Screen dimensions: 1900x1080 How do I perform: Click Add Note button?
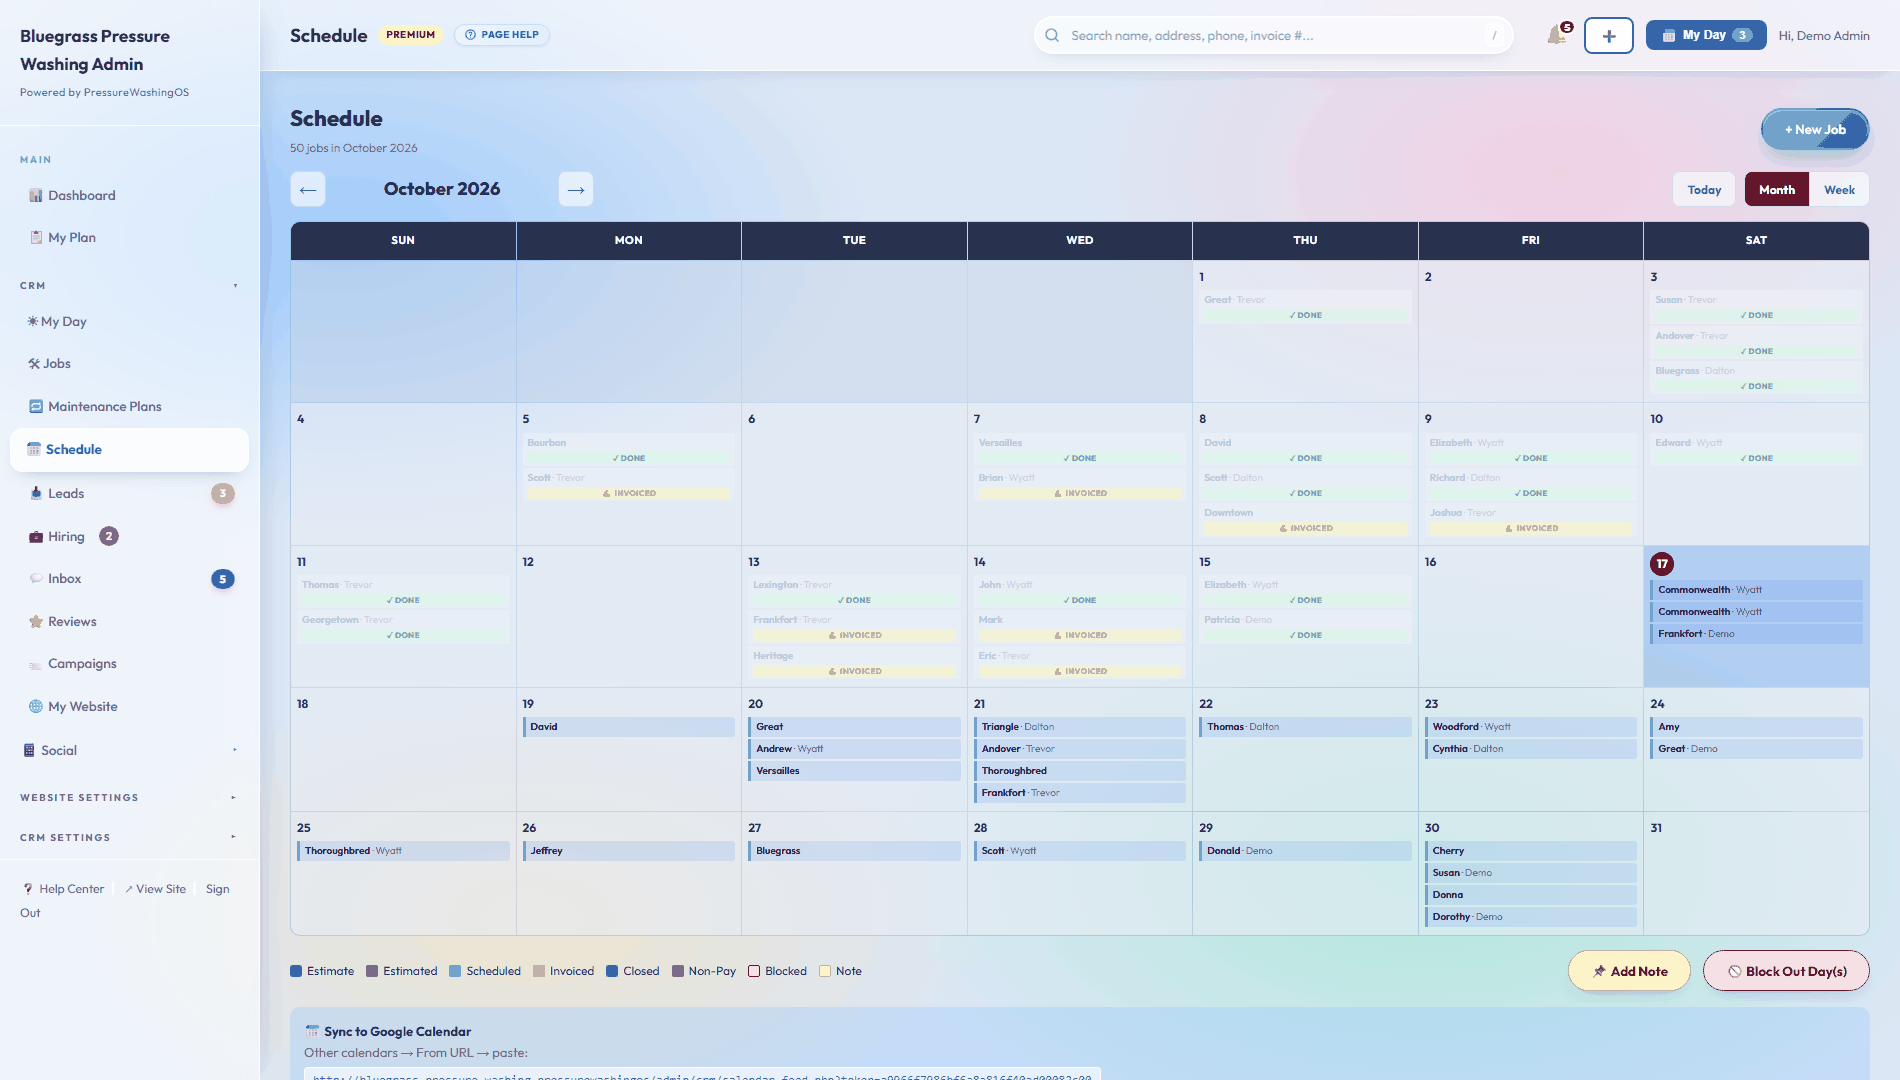click(1629, 971)
